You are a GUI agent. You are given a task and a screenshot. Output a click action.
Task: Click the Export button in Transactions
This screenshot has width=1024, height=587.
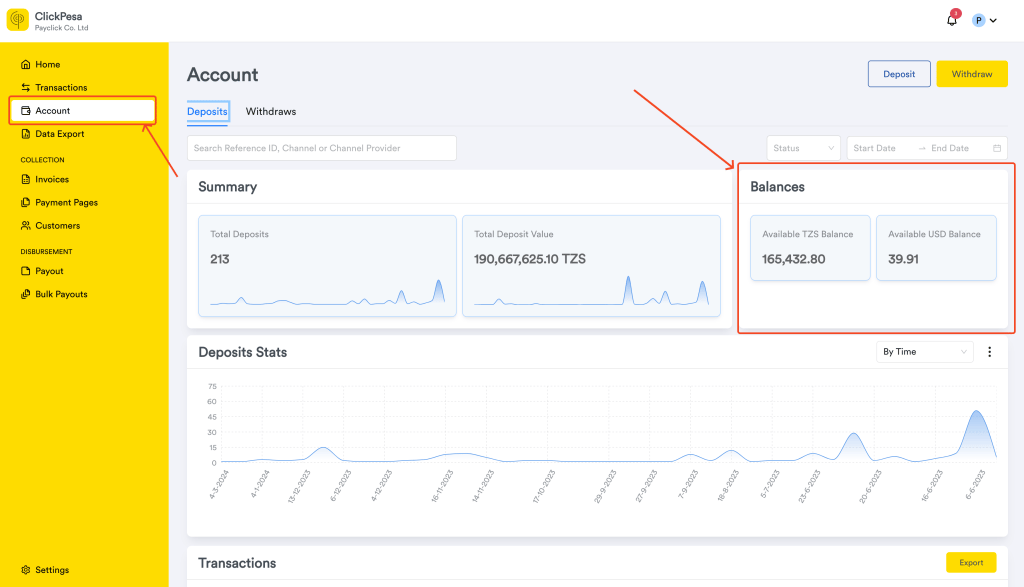coord(971,562)
